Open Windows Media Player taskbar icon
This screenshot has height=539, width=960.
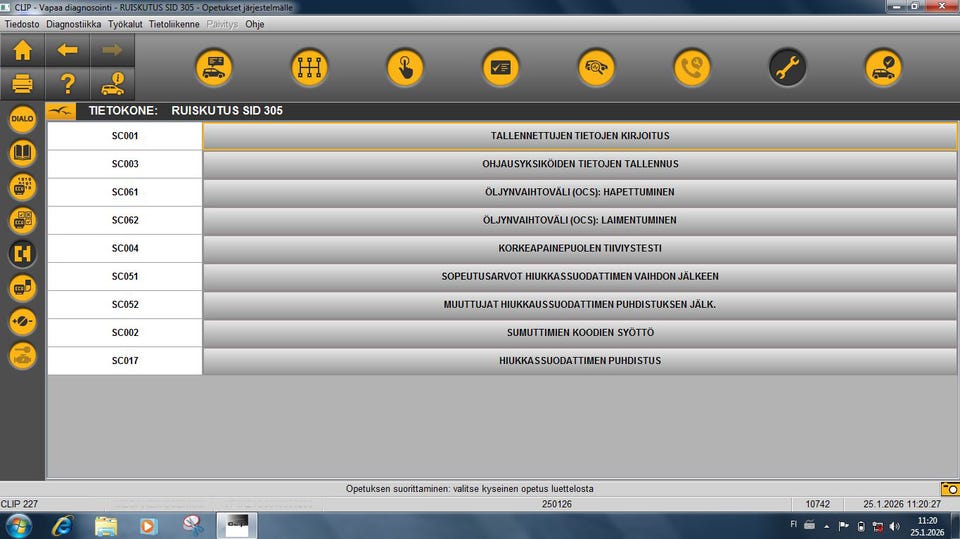click(x=148, y=526)
